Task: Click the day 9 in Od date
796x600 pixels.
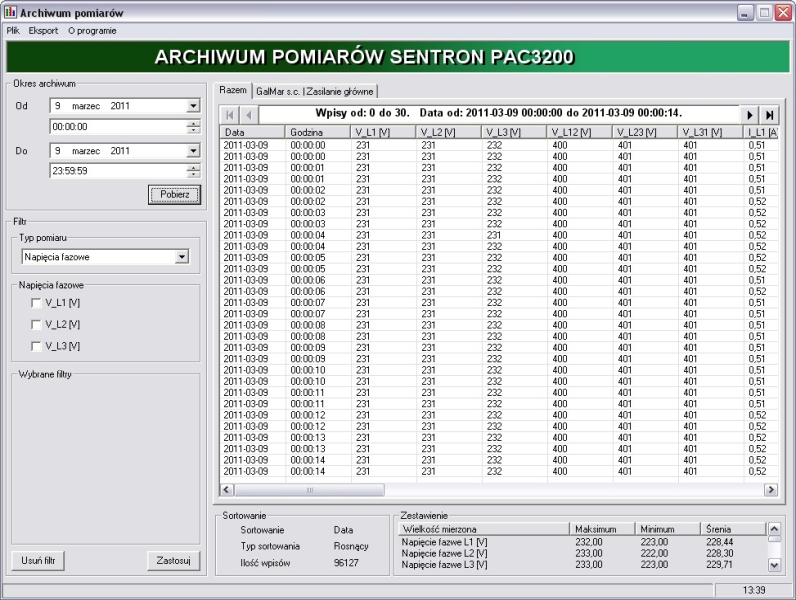Action: 57,106
